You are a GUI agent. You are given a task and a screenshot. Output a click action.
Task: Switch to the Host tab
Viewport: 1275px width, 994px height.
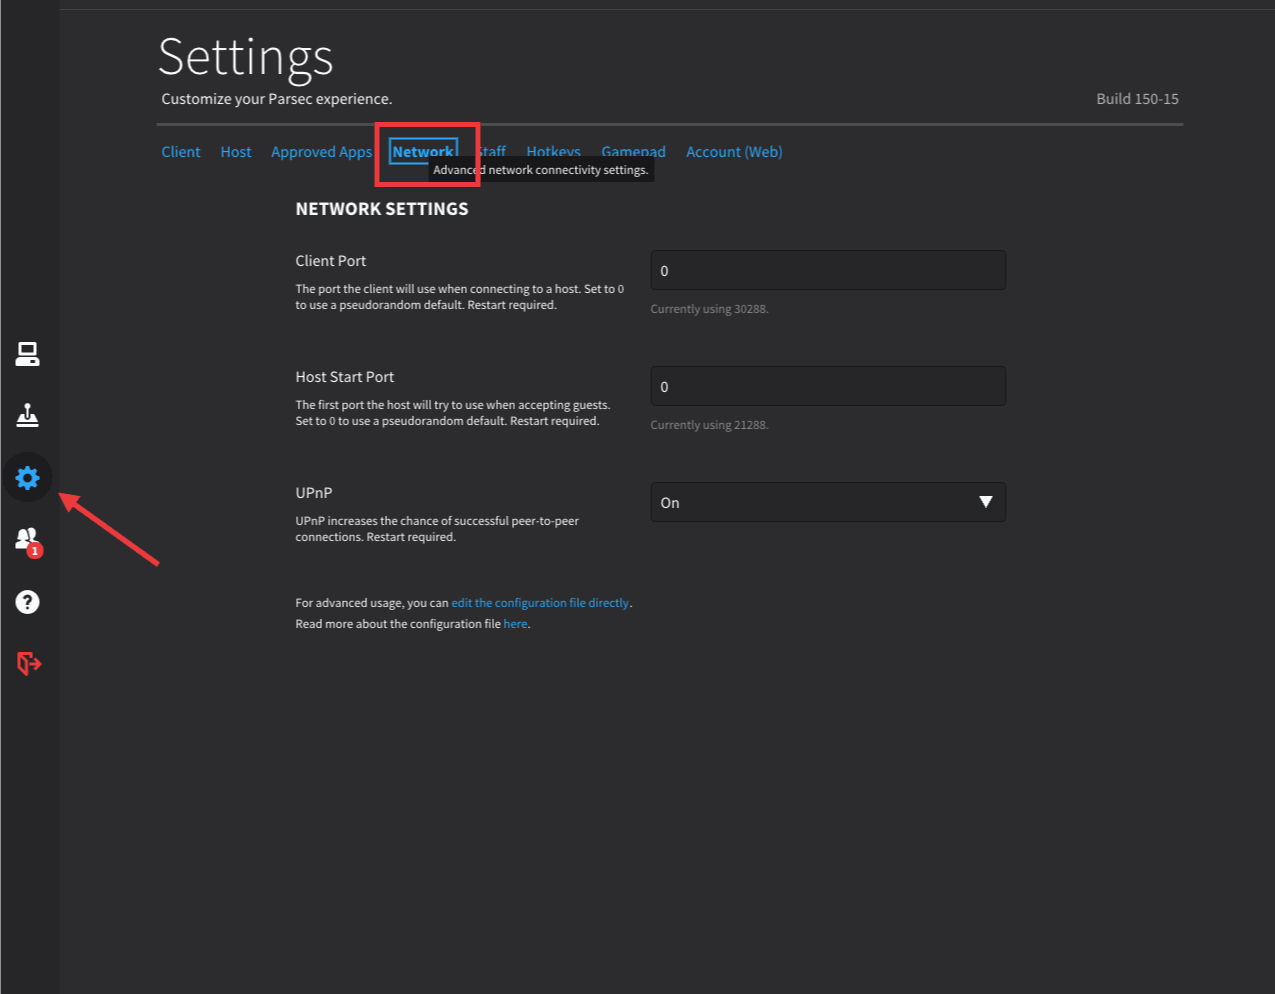pyautogui.click(x=236, y=152)
